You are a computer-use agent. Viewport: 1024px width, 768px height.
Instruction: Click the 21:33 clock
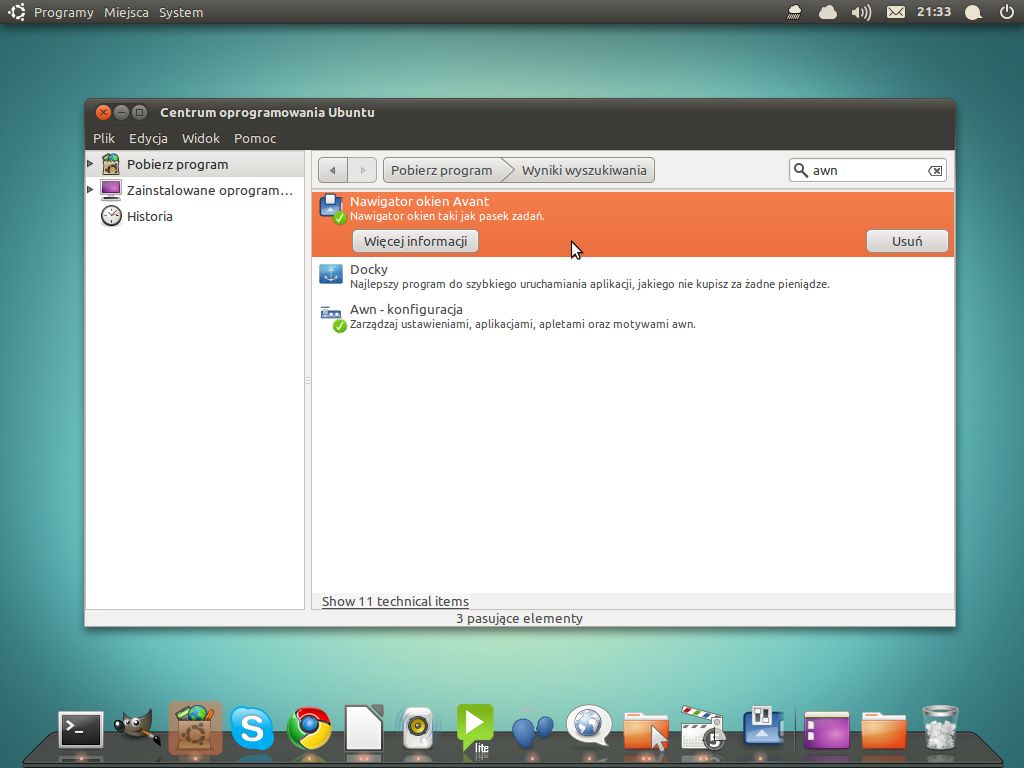click(933, 12)
